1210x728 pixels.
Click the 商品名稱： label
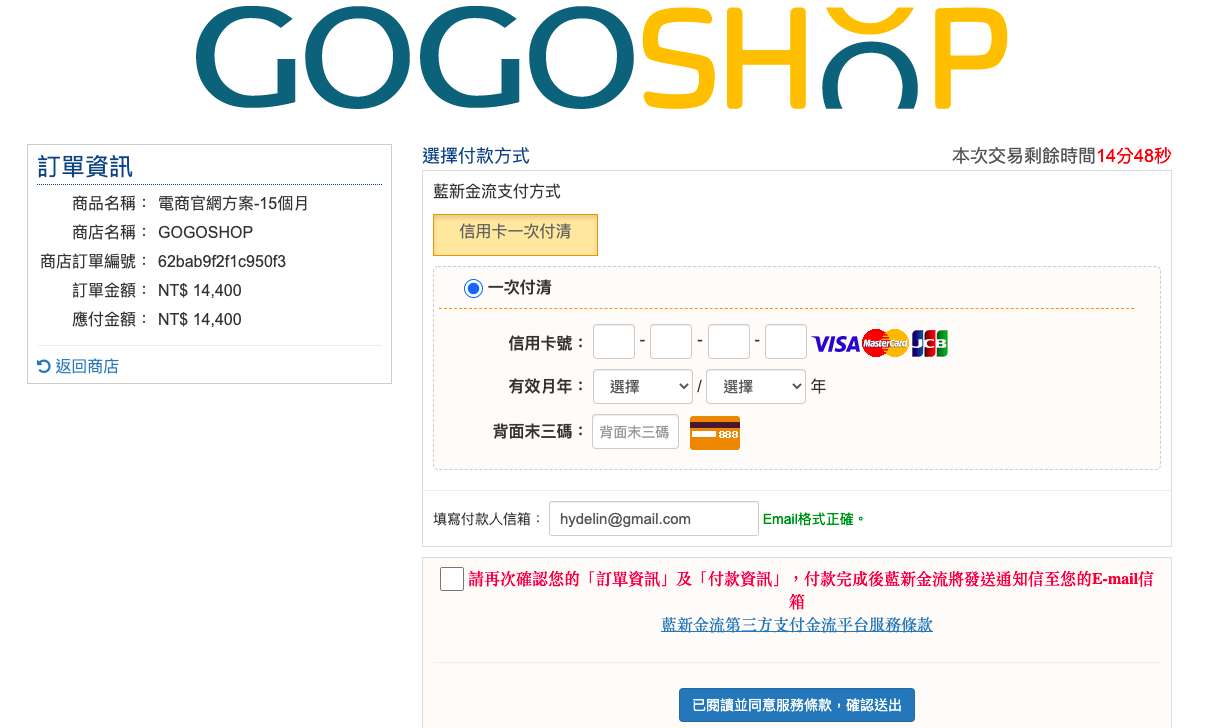click(x=111, y=203)
